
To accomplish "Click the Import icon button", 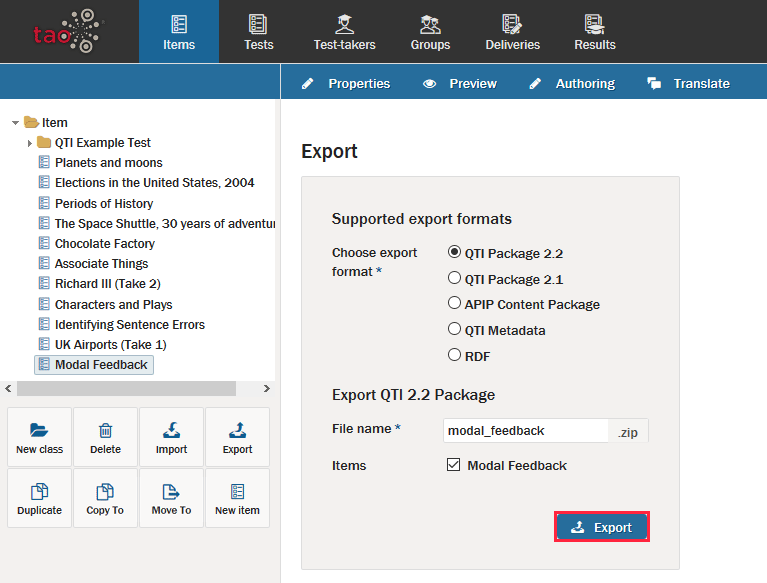I will [171, 431].
